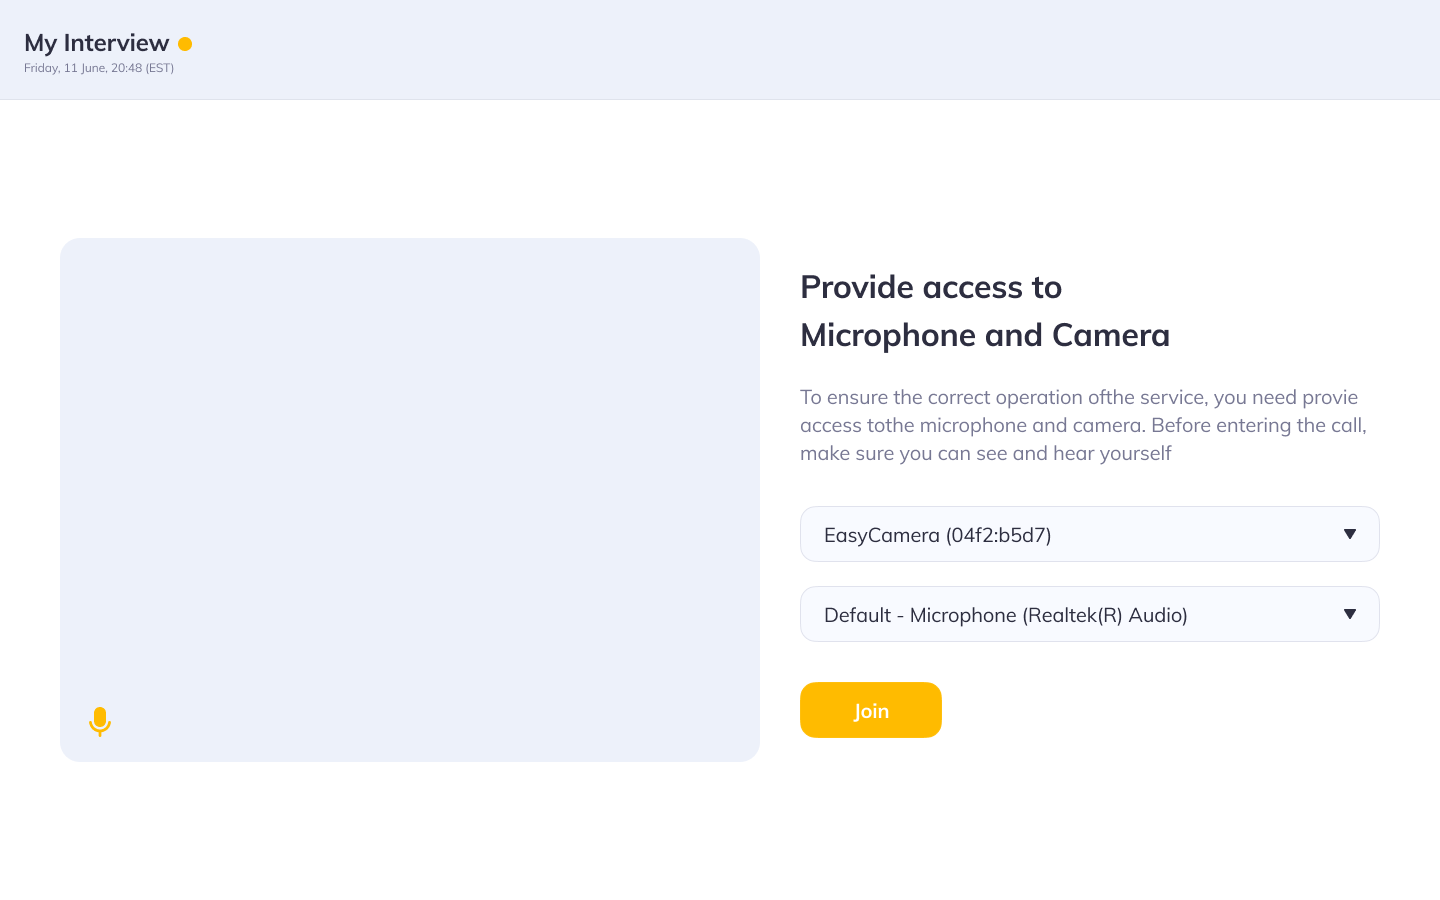
Task: Open the Default - Microphone (Realtek(R) Audio) selector
Action: coord(1088,614)
